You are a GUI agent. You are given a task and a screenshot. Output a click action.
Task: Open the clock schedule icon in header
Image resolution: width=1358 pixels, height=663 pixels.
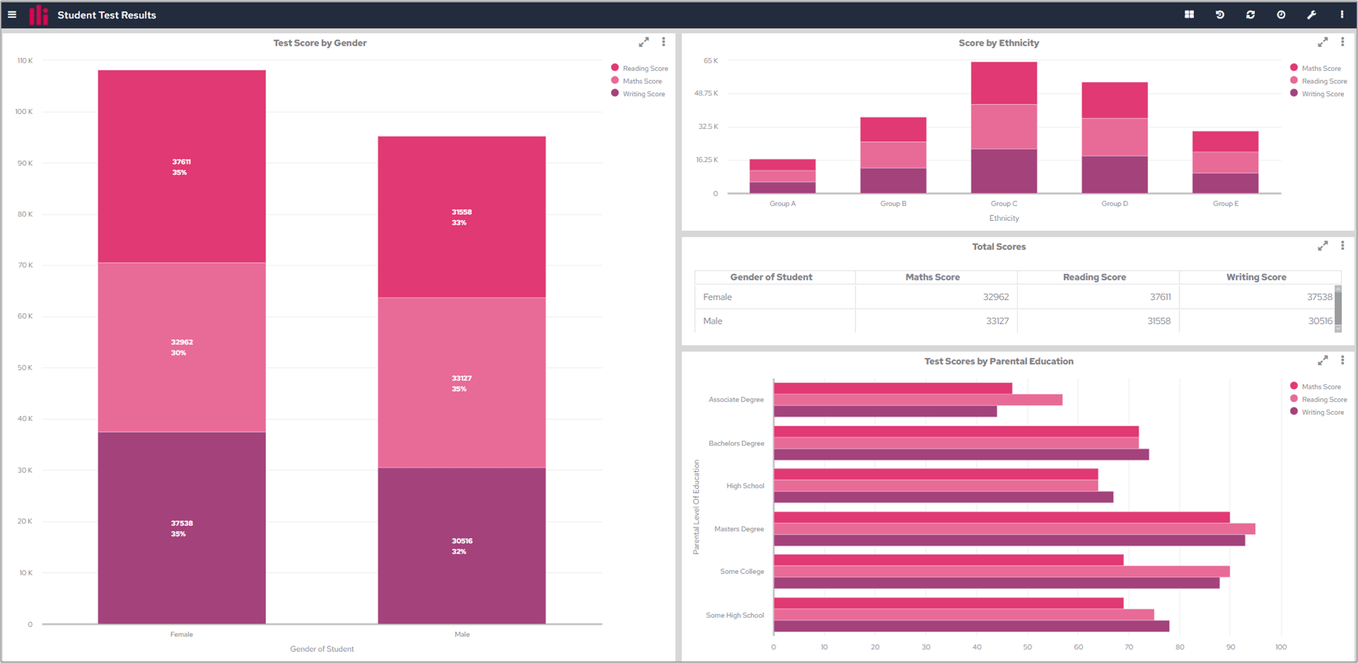pos(1281,15)
